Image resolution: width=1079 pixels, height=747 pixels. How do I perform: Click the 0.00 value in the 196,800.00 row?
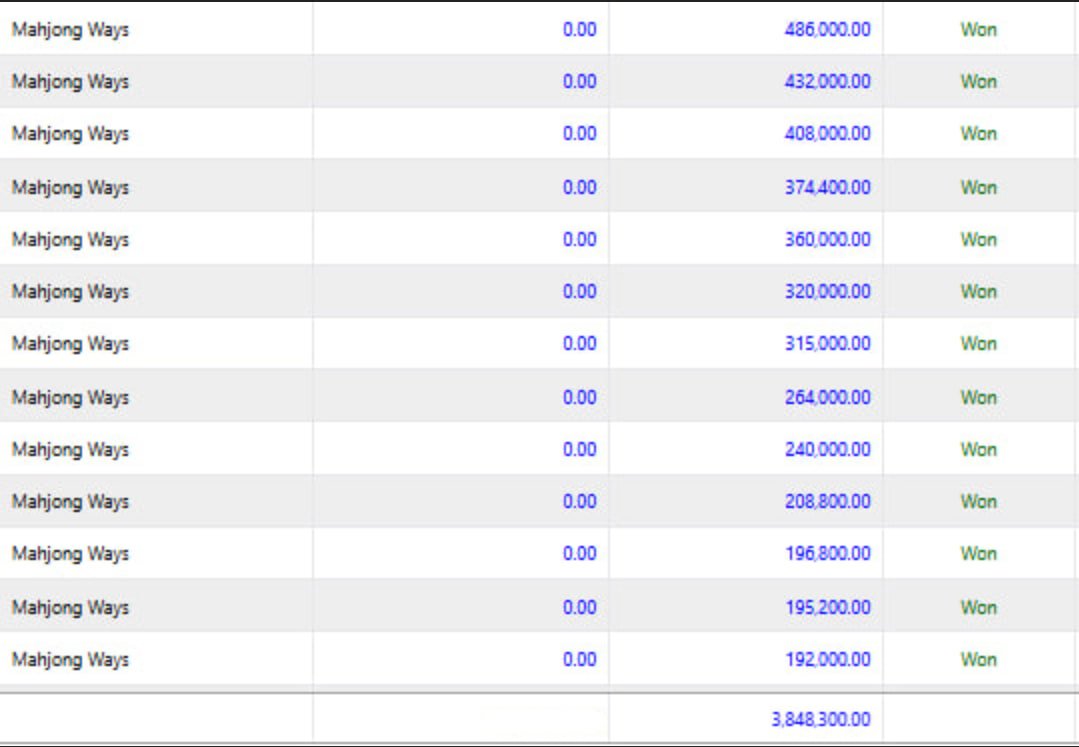tap(579, 554)
